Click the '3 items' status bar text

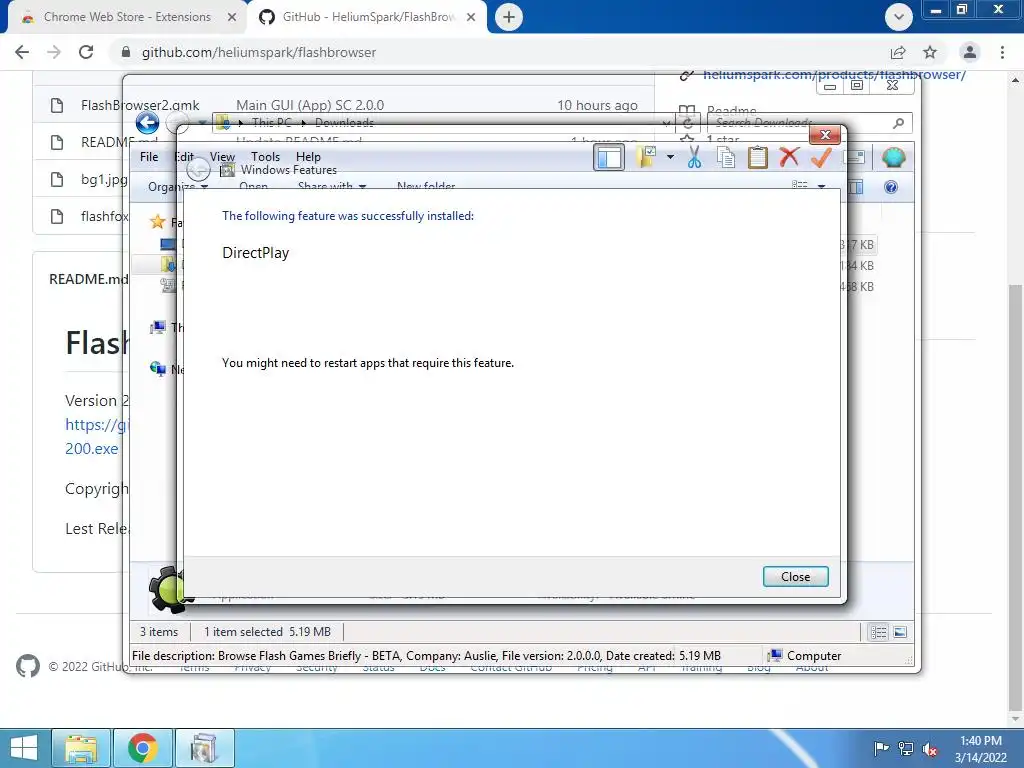point(159,632)
